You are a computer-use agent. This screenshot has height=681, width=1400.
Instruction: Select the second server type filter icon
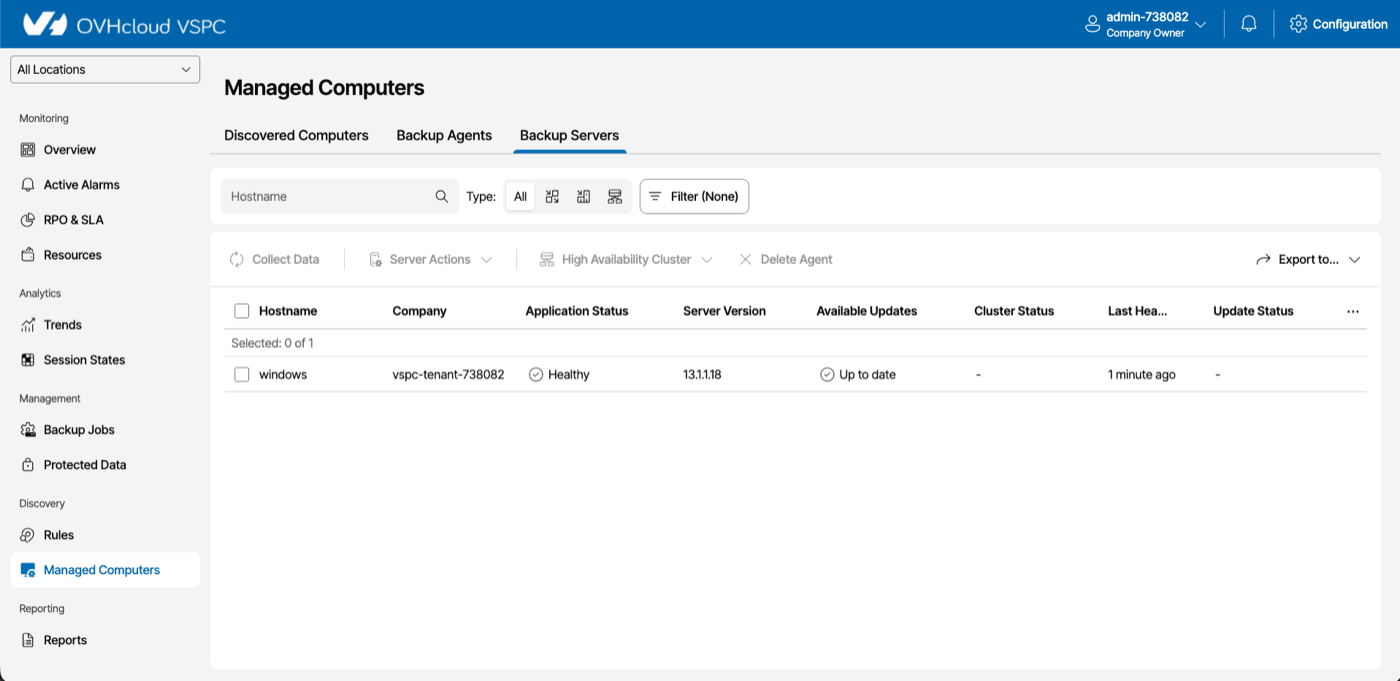(584, 196)
